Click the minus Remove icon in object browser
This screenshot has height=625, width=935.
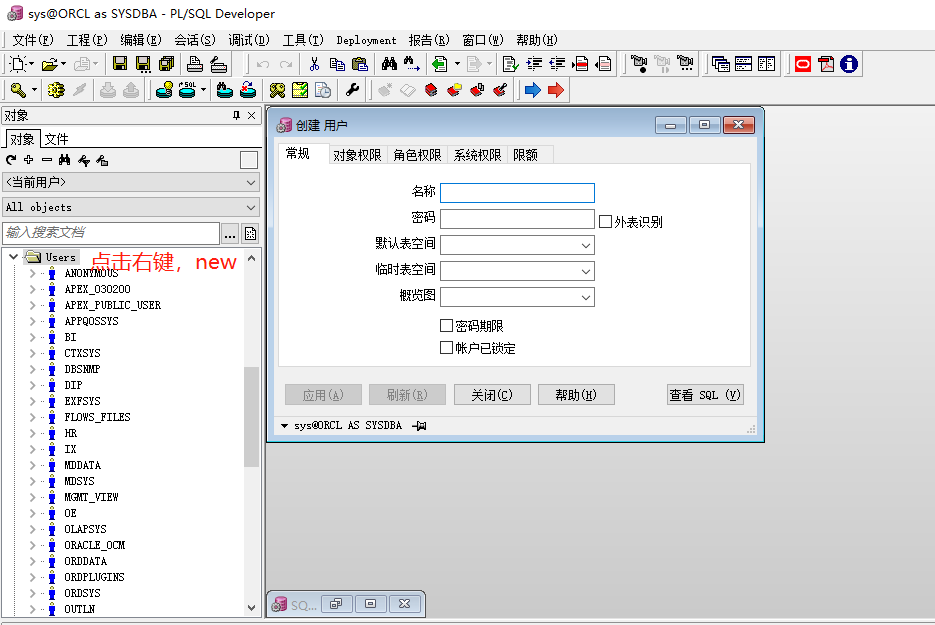tap(47, 160)
